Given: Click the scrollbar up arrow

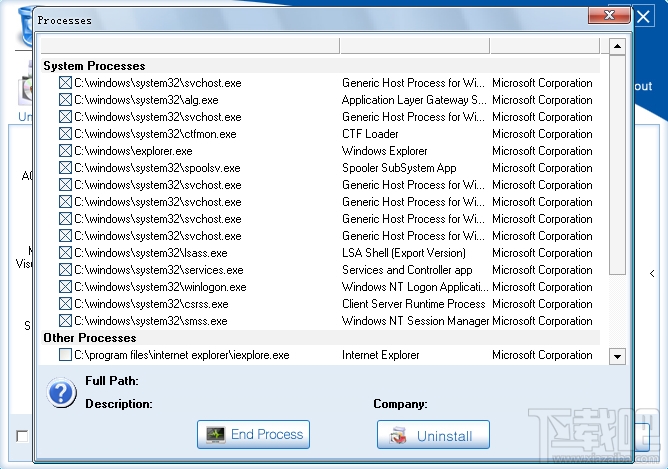Looking at the screenshot, I should pyautogui.click(x=617, y=46).
